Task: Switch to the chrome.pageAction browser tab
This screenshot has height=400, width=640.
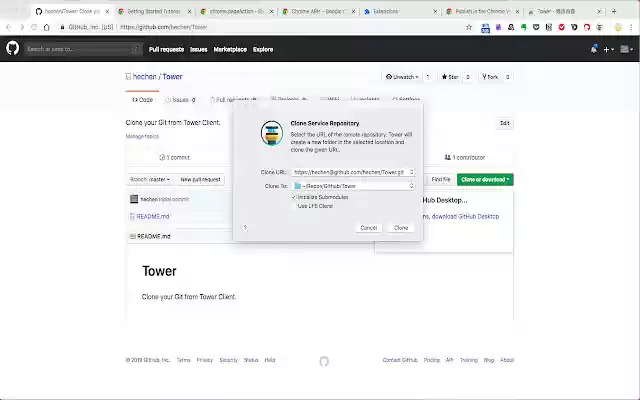Action: coord(237,11)
